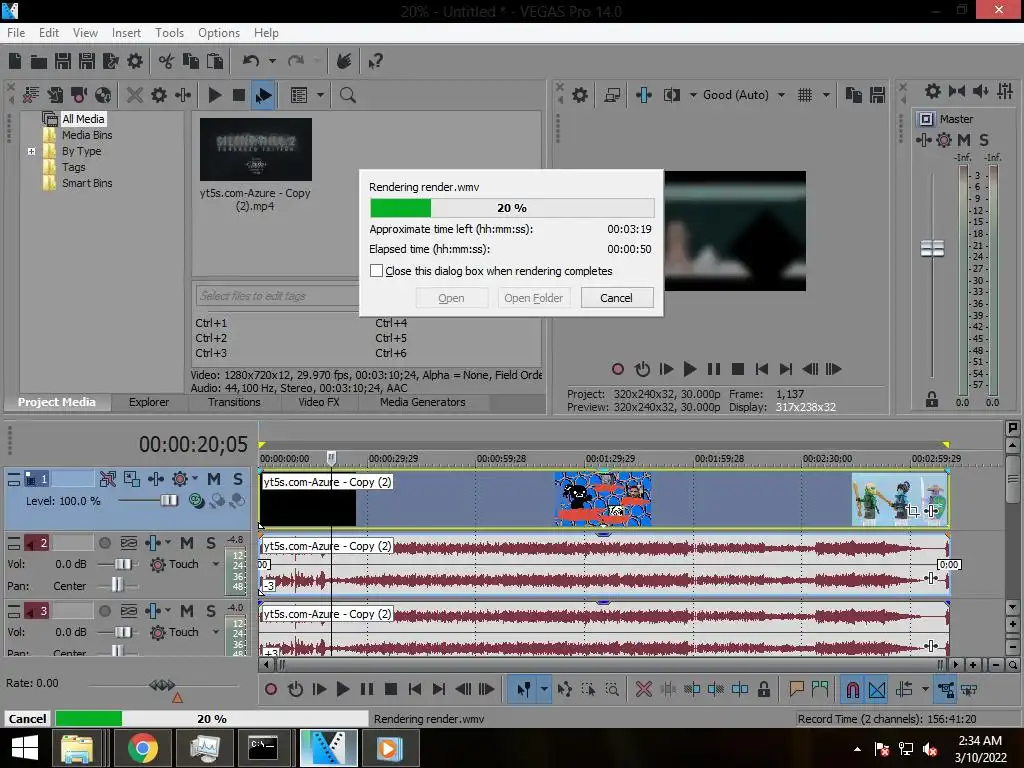Viewport: 1024px width, 768px height.
Task: Select the Smart Bins folder
Action: [x=87, y=184]
